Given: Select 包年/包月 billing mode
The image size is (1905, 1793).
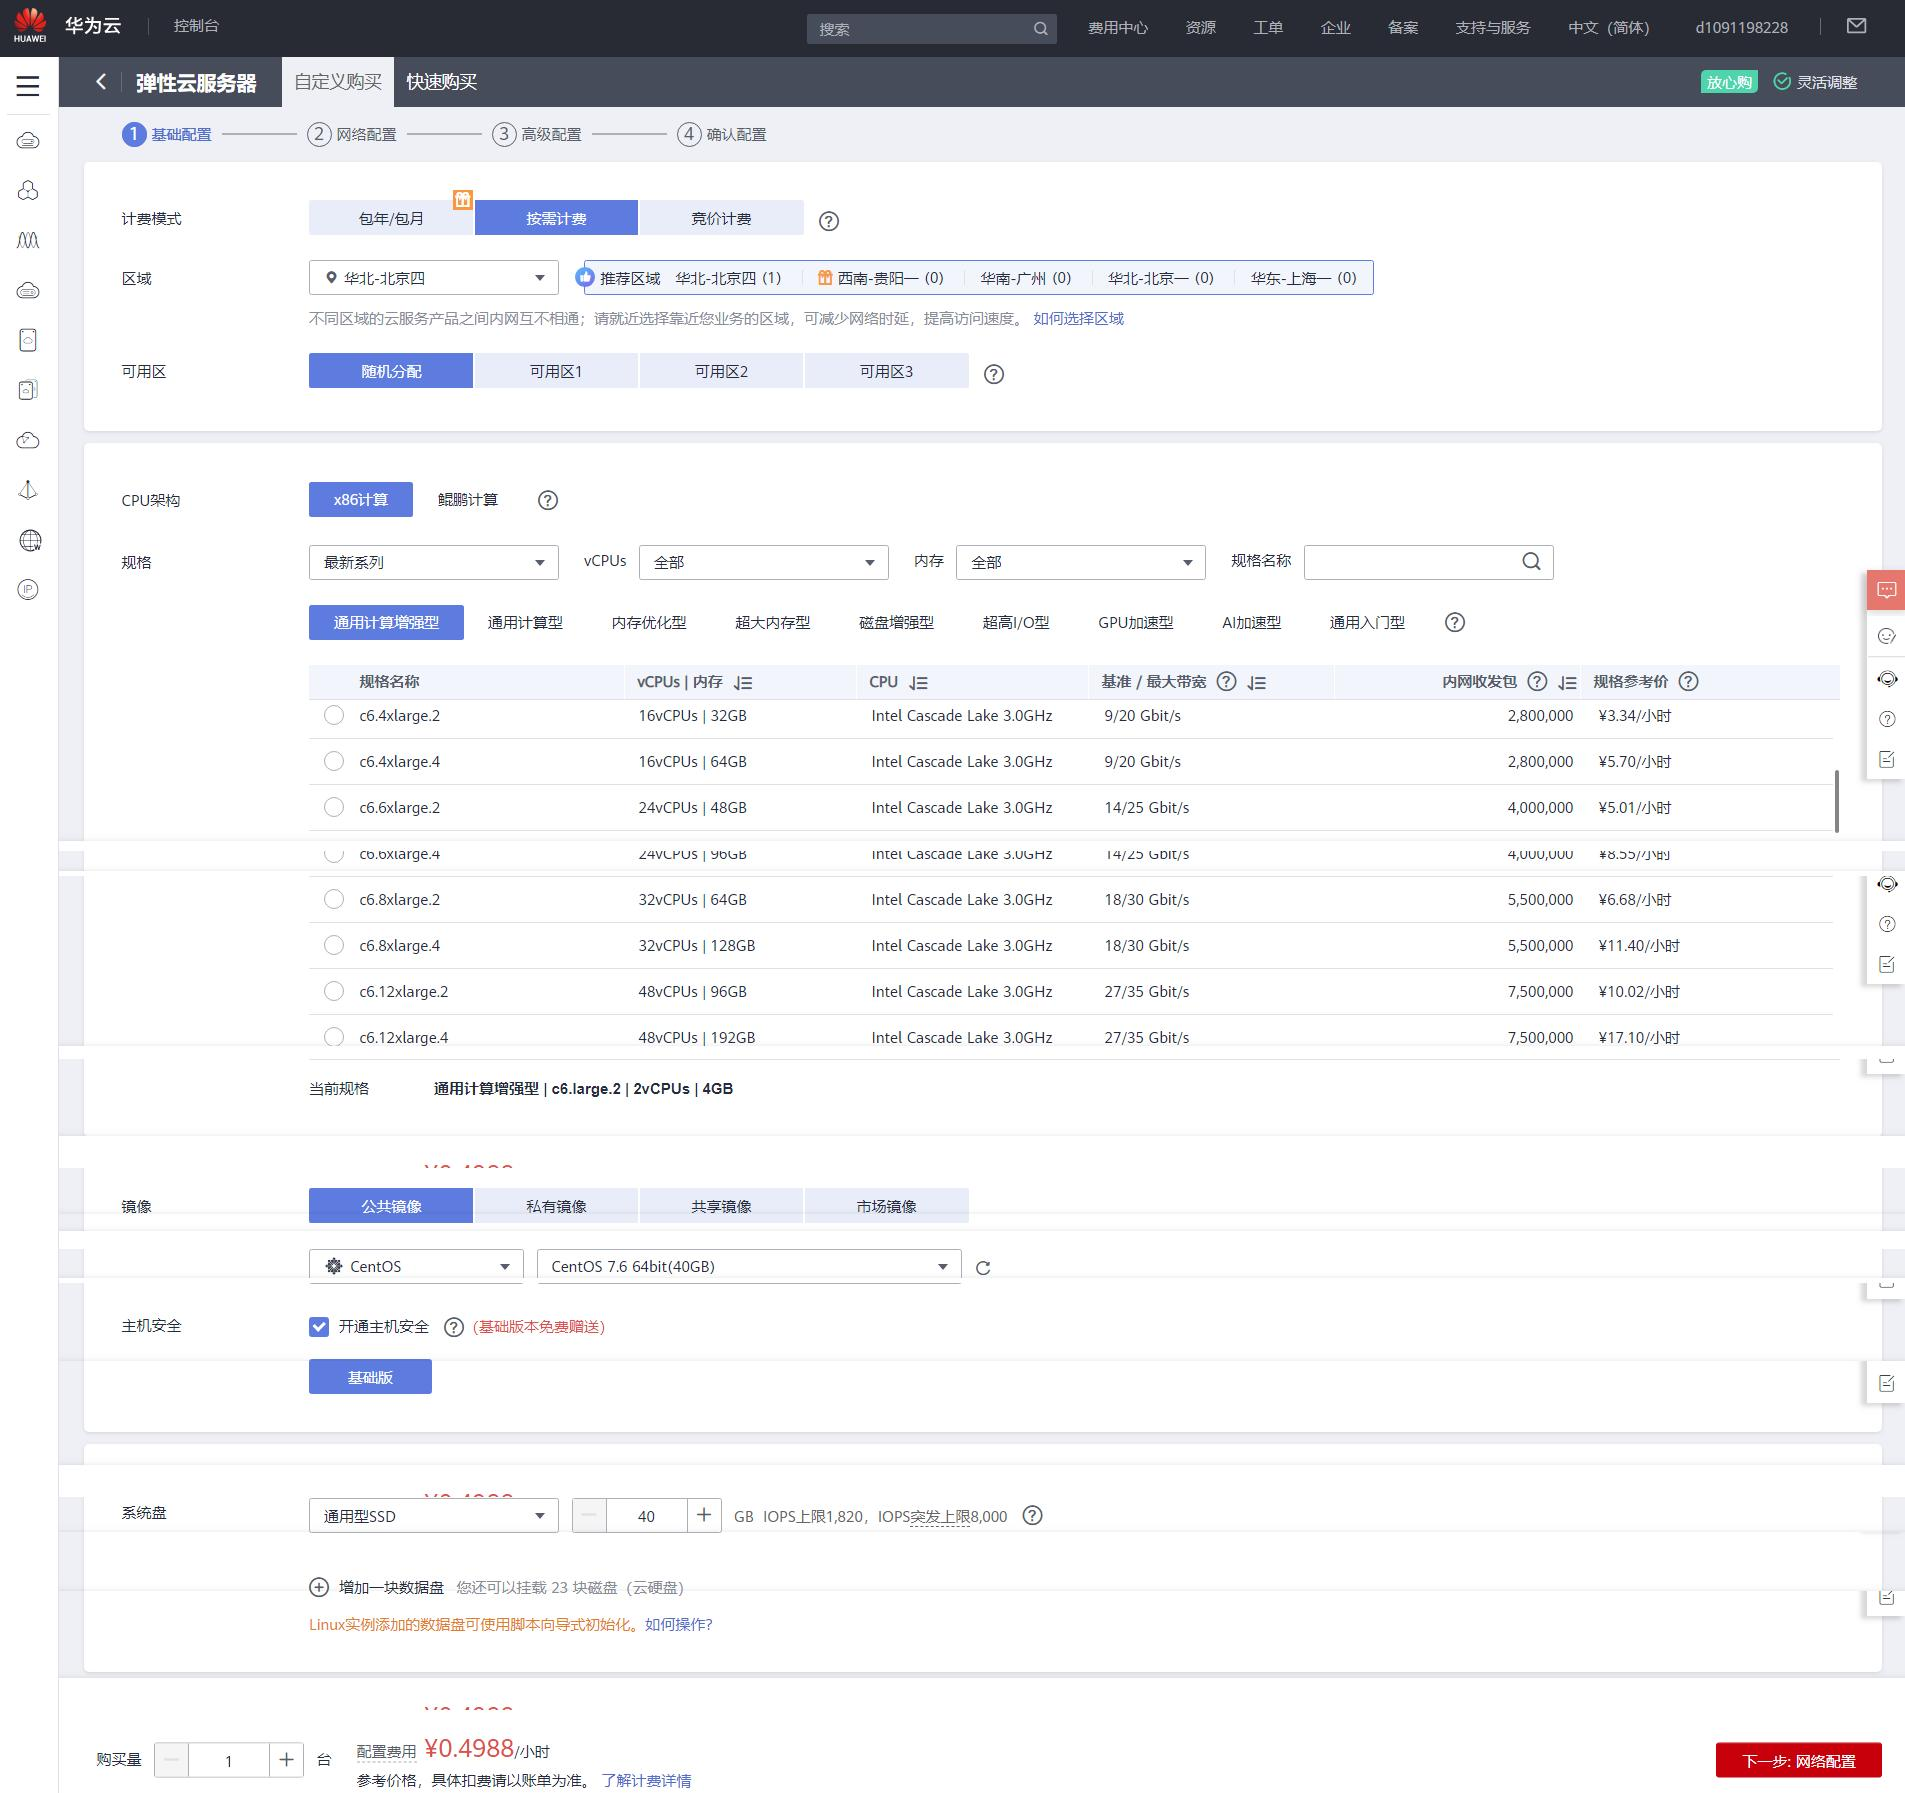Looking at the screenshot, I should (391, 218).
